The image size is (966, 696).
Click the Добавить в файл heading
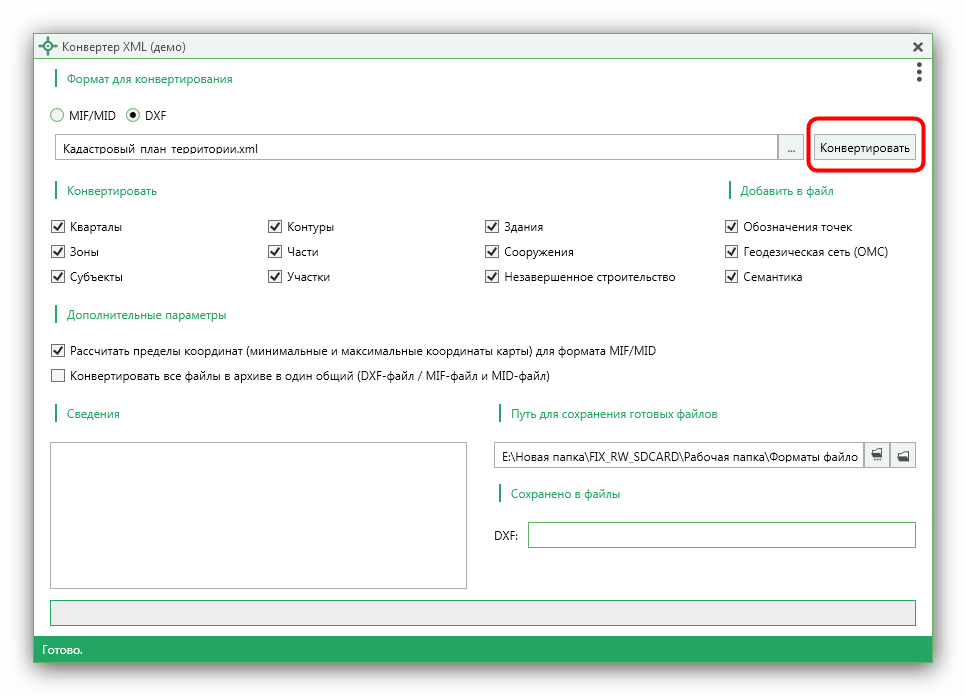coord(787,191)
